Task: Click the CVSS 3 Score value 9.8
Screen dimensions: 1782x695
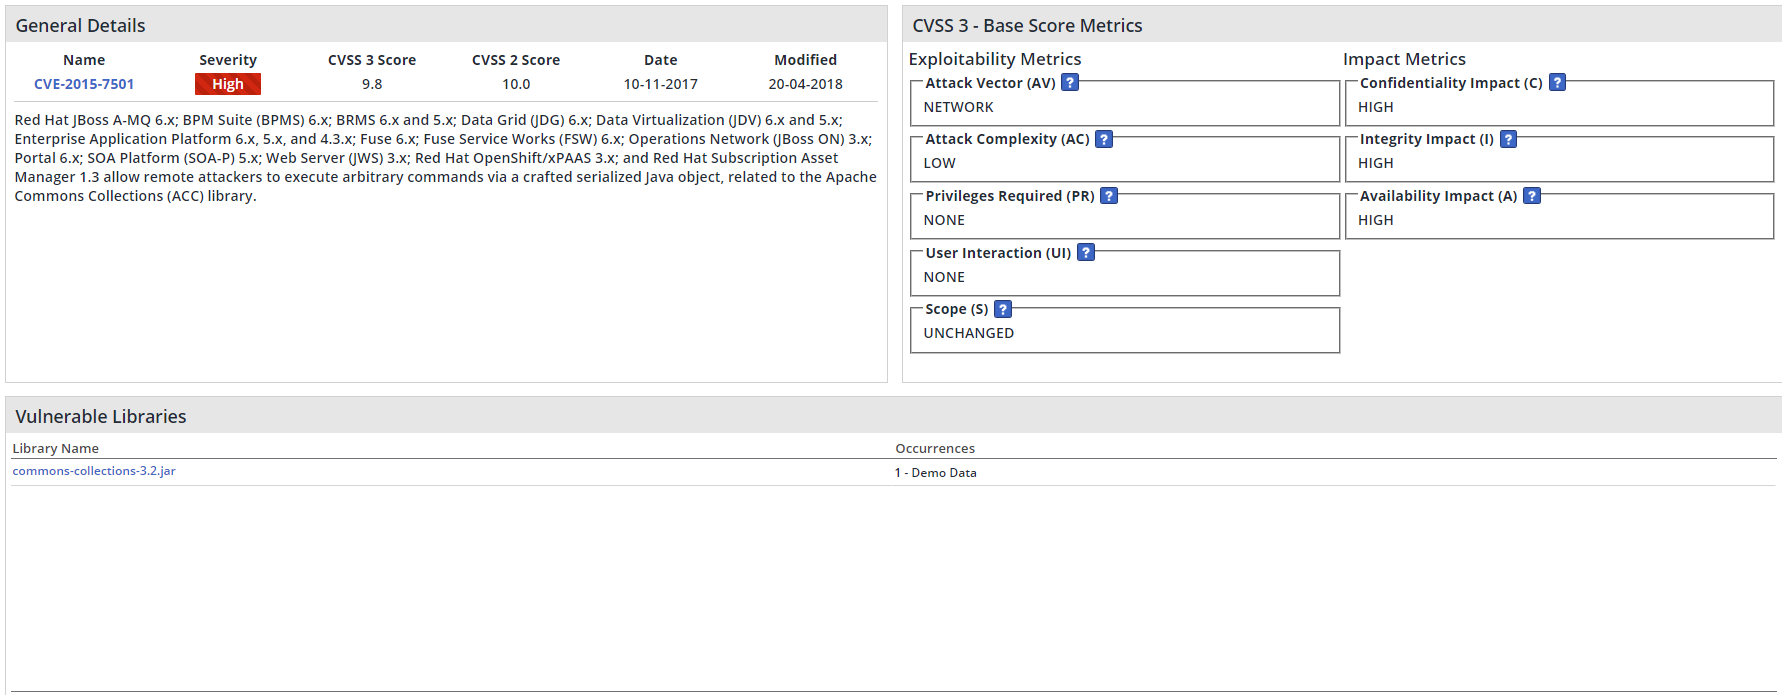Action: pyautogui.click(x=372, y=84)
